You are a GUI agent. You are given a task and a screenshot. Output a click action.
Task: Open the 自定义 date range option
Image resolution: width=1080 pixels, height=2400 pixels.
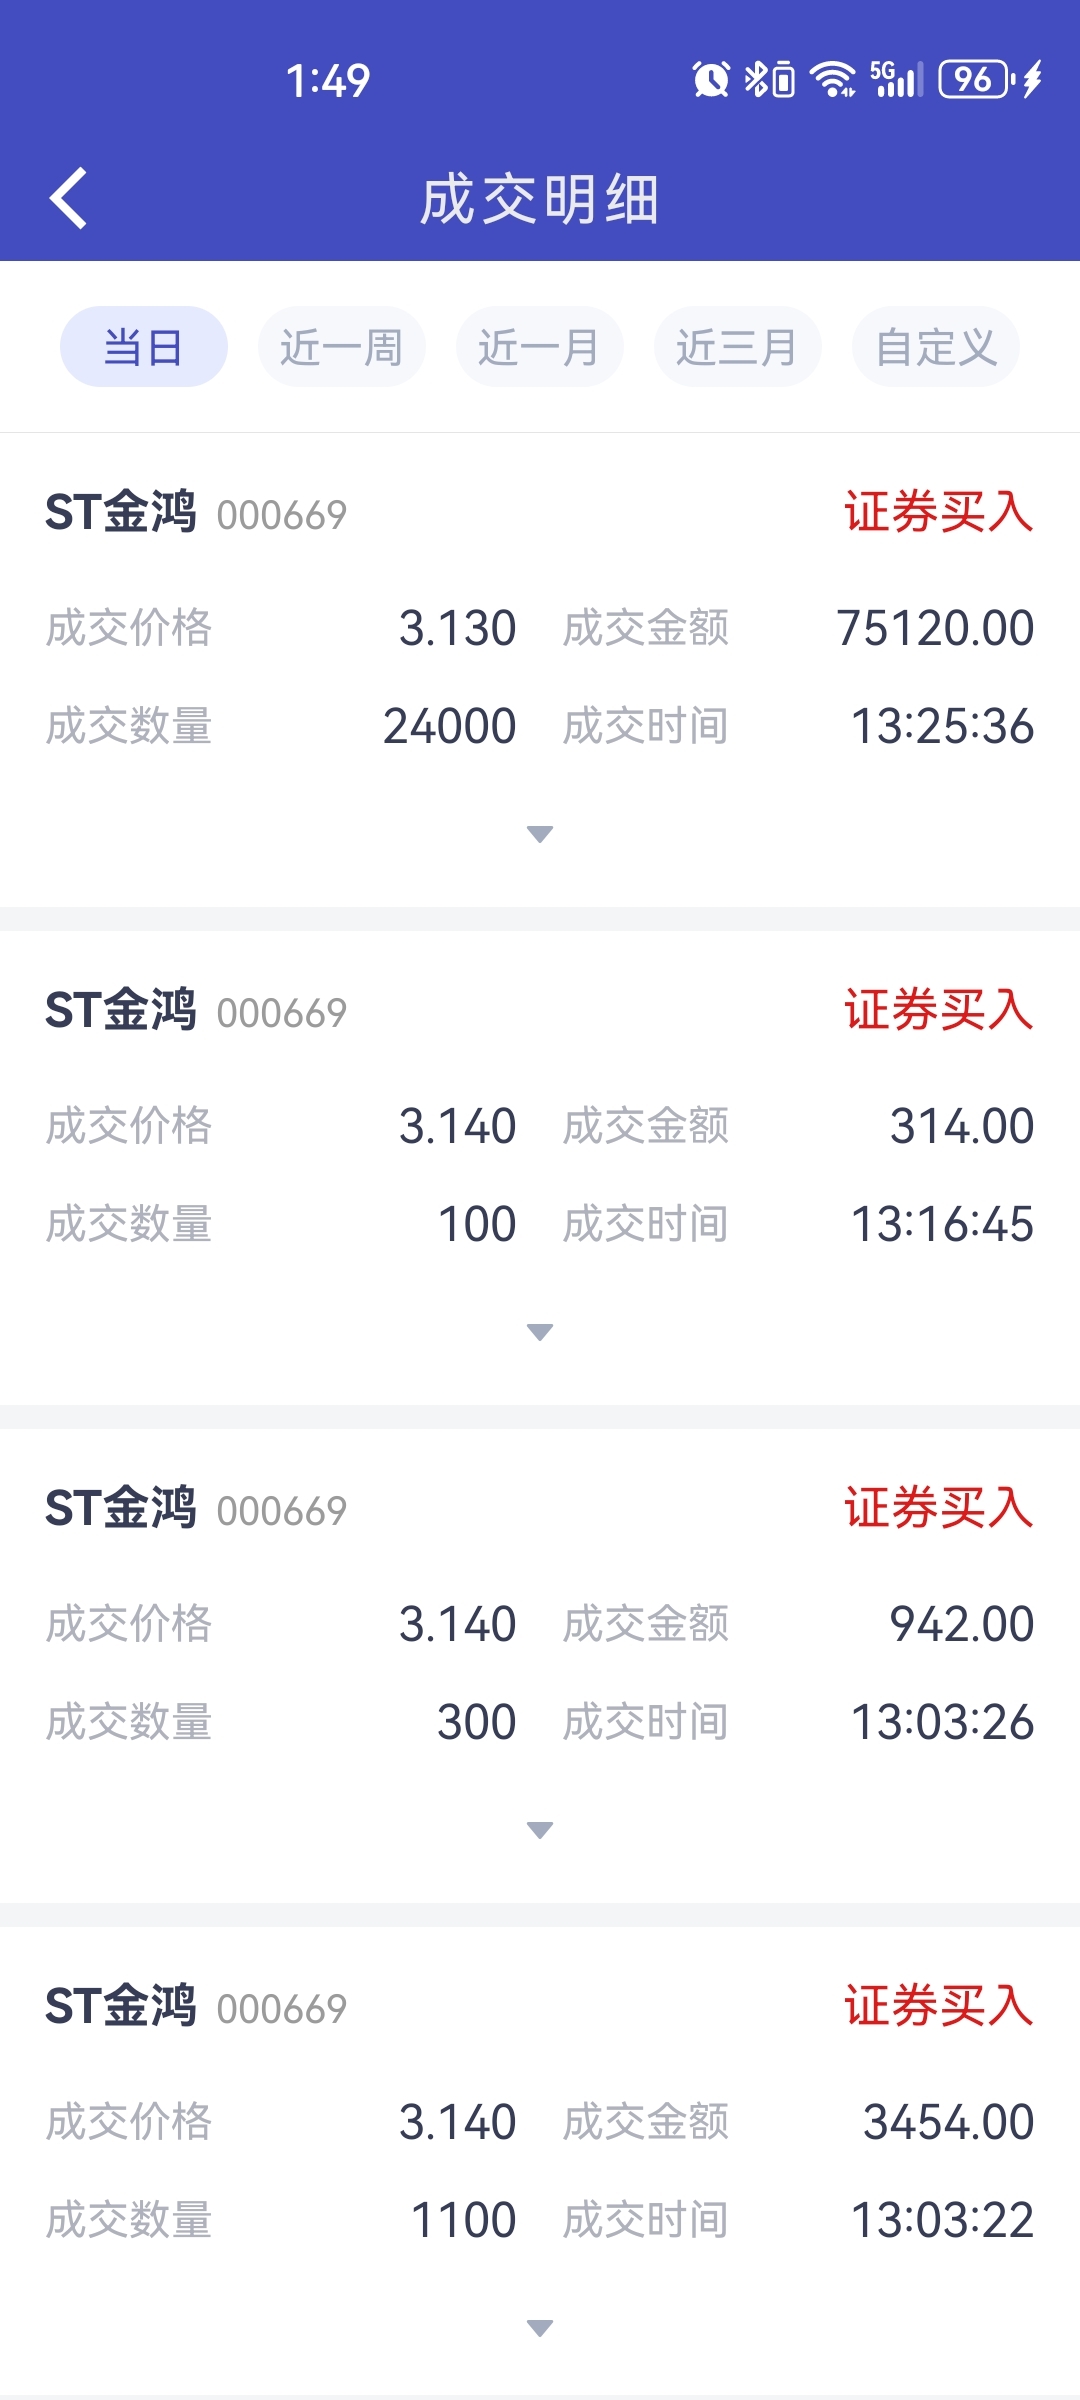936,347
